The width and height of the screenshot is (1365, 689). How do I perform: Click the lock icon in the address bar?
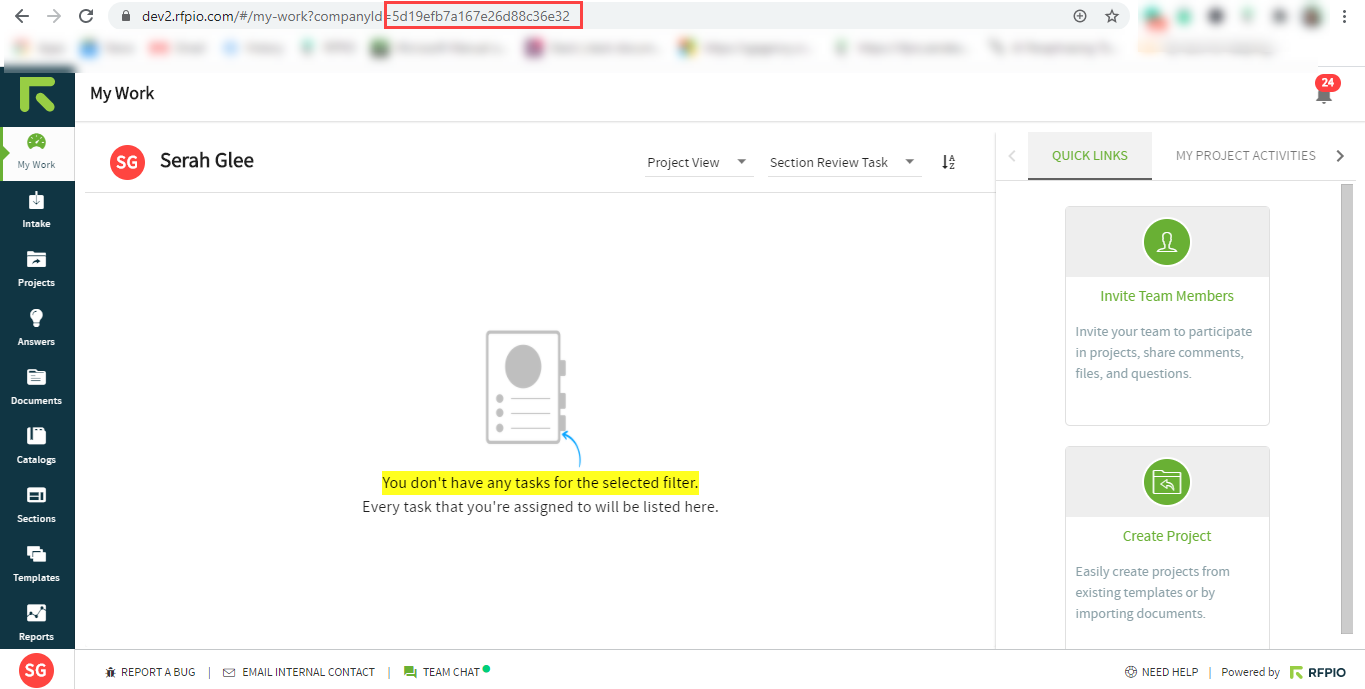[125, 16]
